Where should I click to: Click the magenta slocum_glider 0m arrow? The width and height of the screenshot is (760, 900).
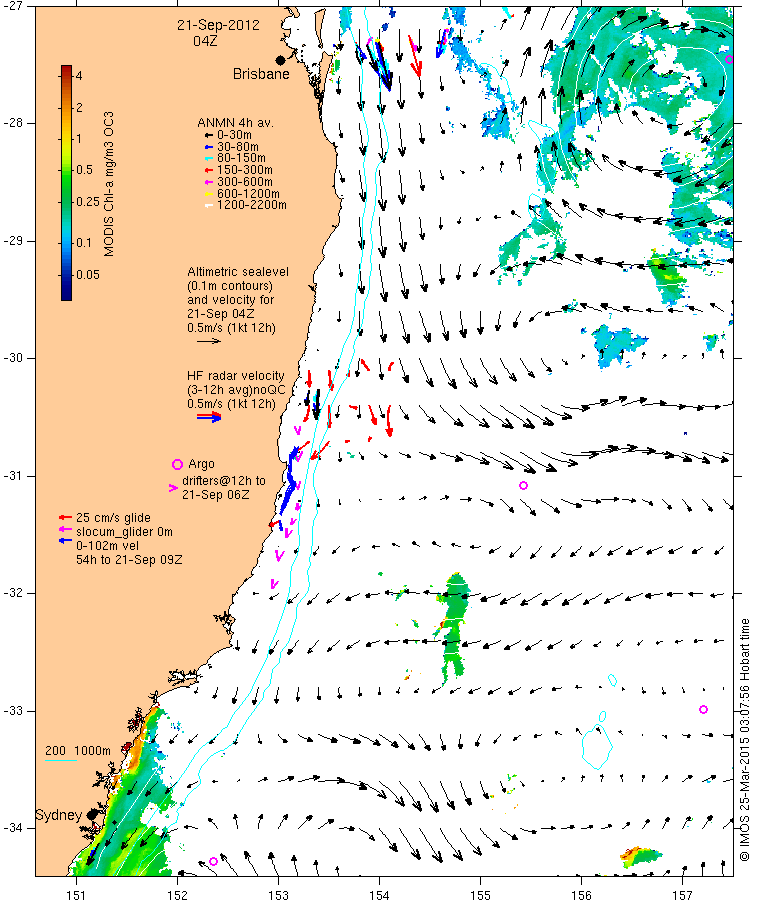pos(65,529)
